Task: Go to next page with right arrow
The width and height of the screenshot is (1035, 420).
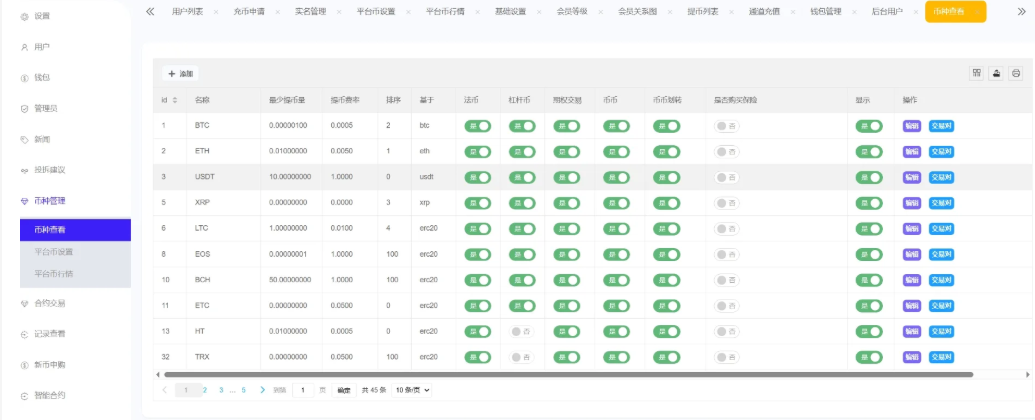Action: 263,390
